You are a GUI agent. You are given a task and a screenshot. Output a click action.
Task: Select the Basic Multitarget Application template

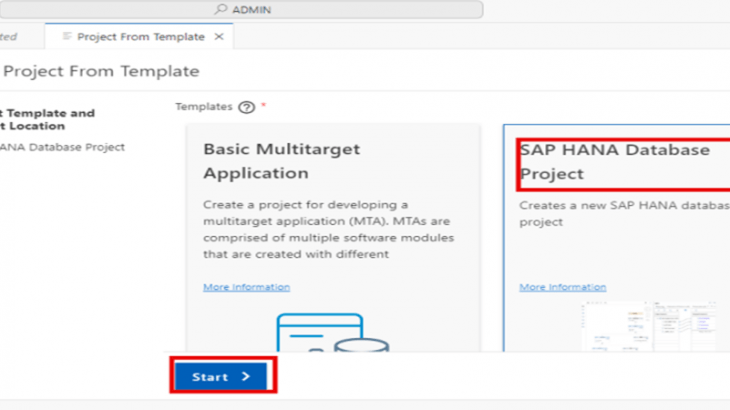(x=333, y=237)
